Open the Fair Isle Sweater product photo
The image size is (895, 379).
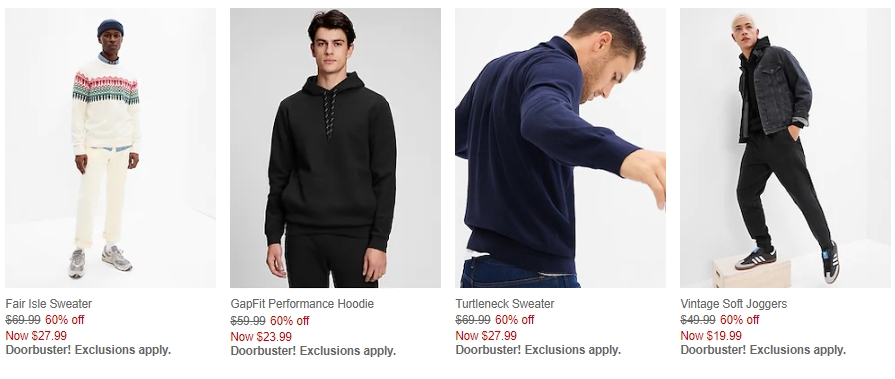(110, 148)
